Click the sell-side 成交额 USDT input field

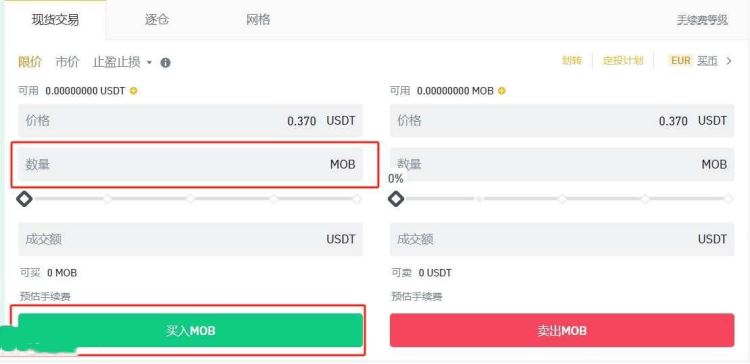tap(562, 239)
